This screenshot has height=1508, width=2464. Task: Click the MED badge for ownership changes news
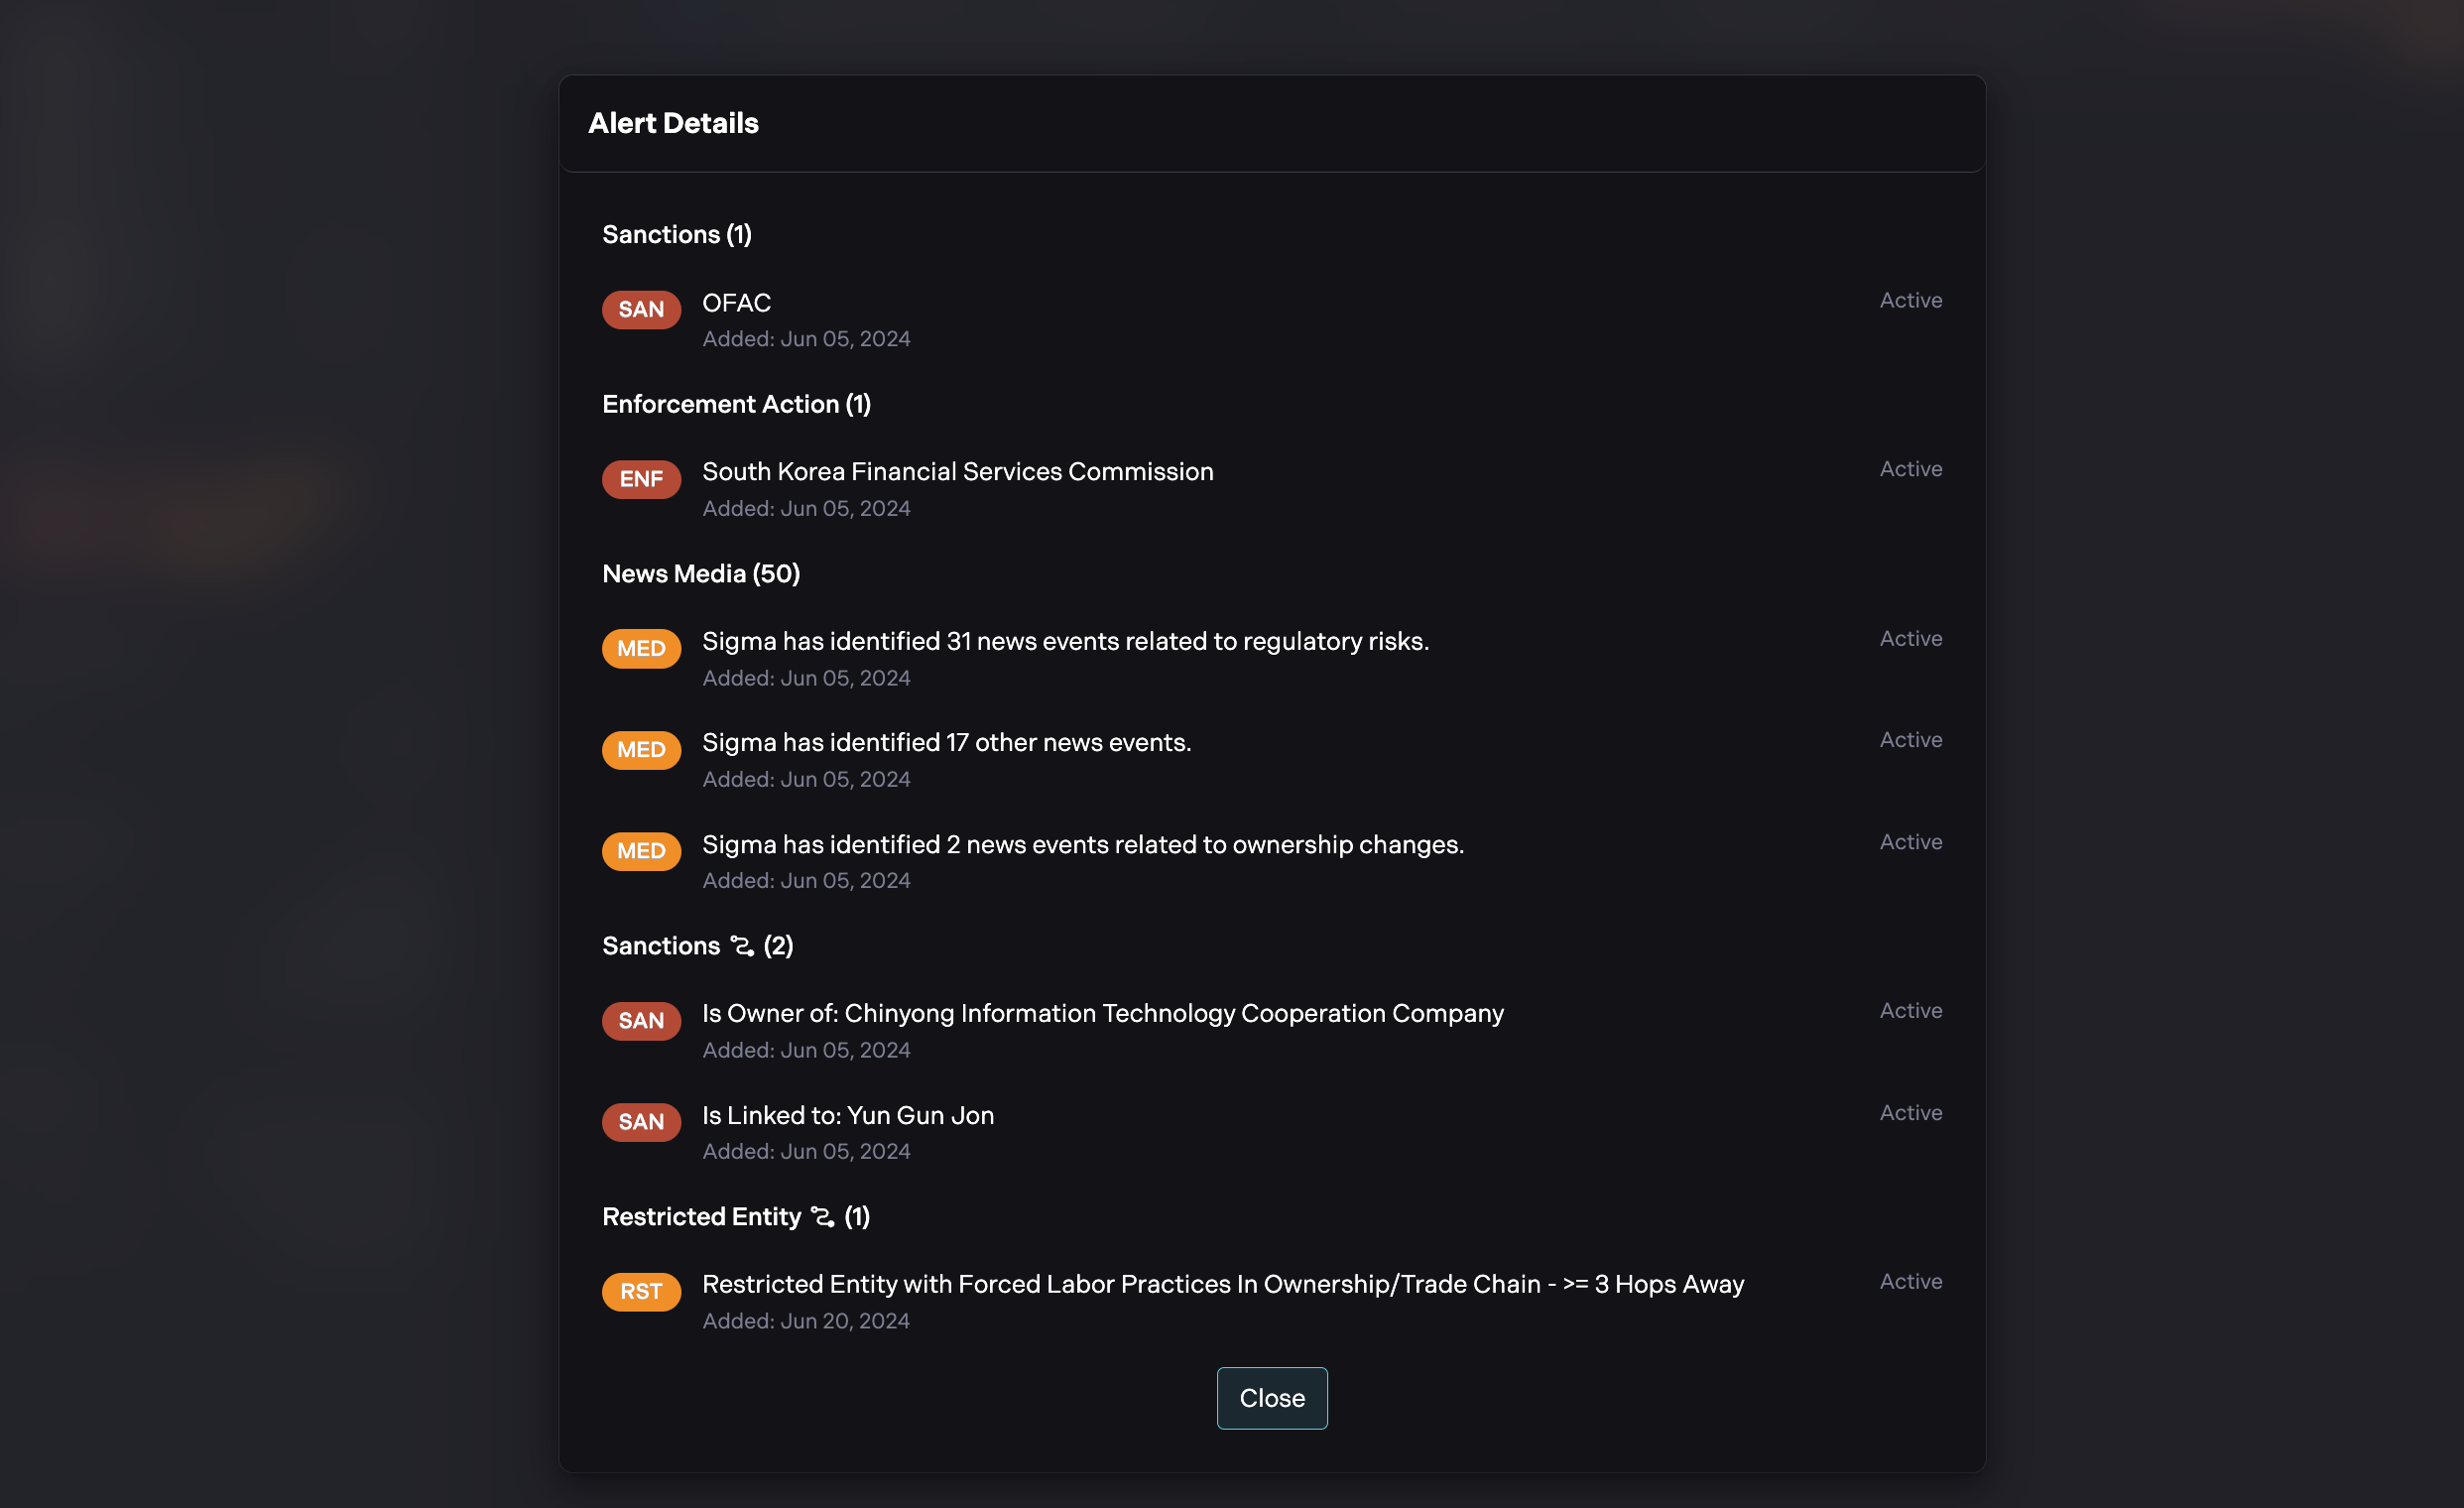point(641,851)
